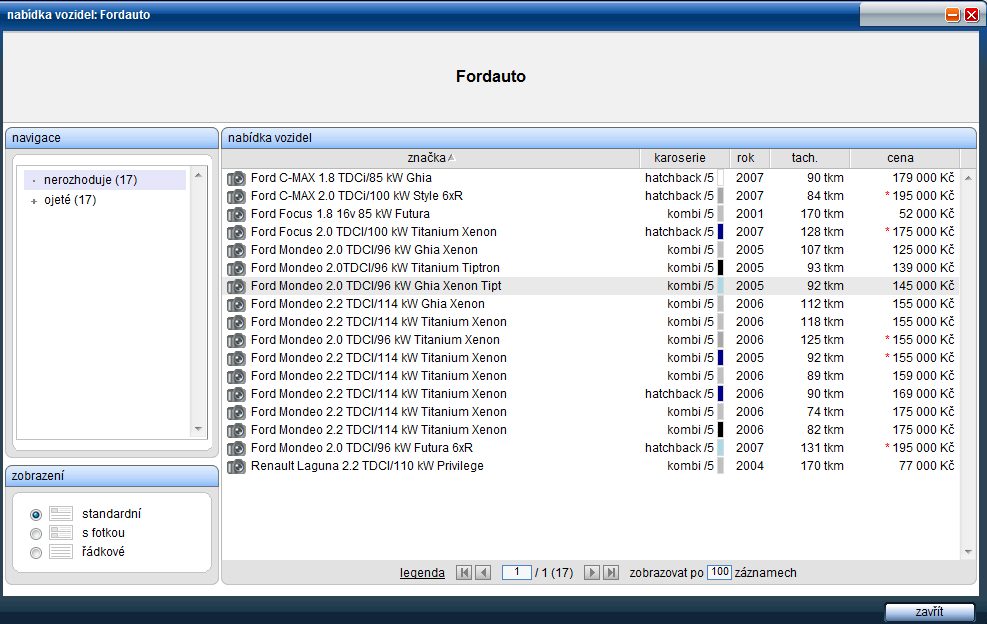Sort vehicles by 'cena' column
The height and width of the screenshot is (624, 987).
click(900, 158)
